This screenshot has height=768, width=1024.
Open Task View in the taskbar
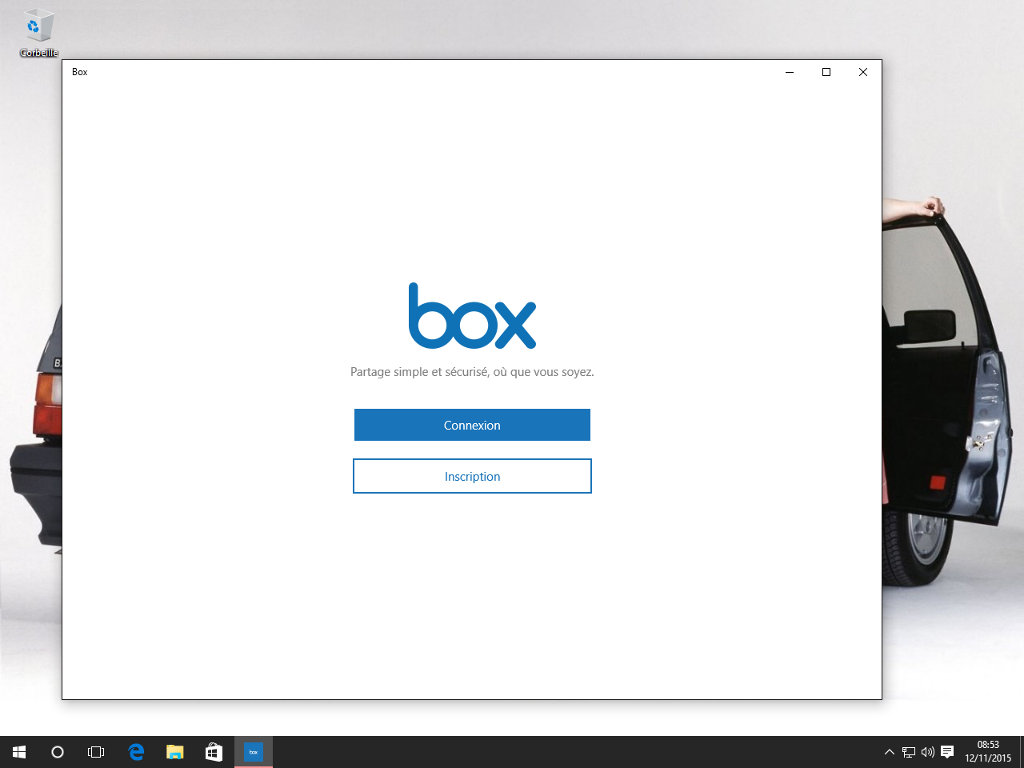tap(96, 752)
